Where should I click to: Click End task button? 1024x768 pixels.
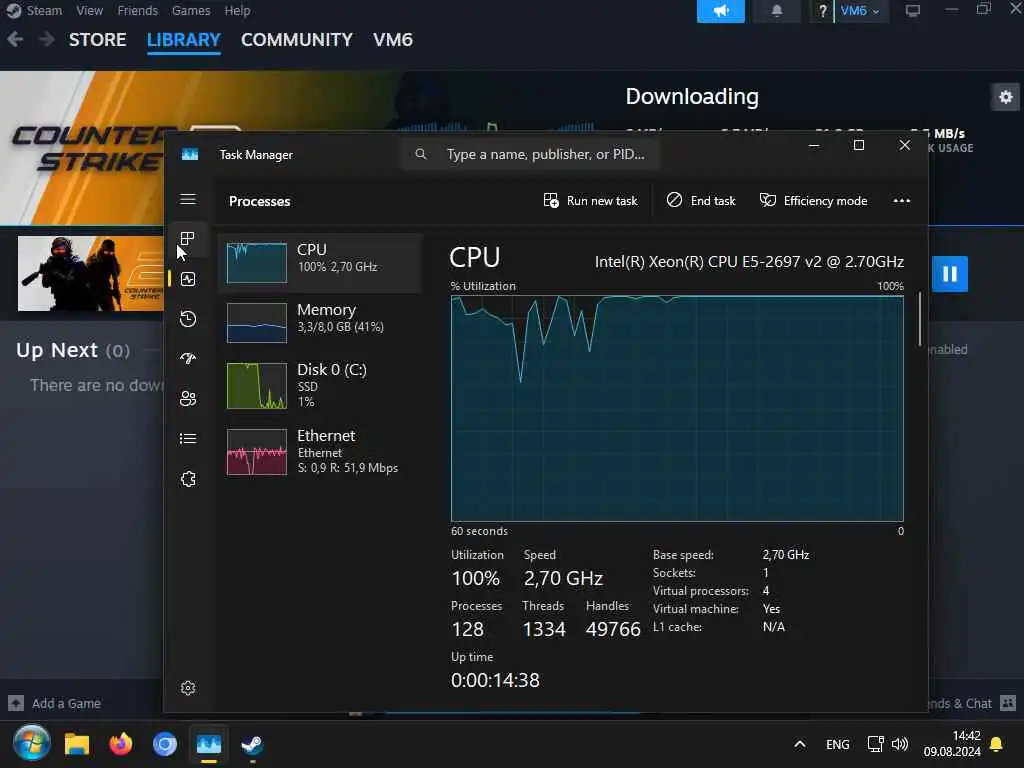click(x=701, y=200)
